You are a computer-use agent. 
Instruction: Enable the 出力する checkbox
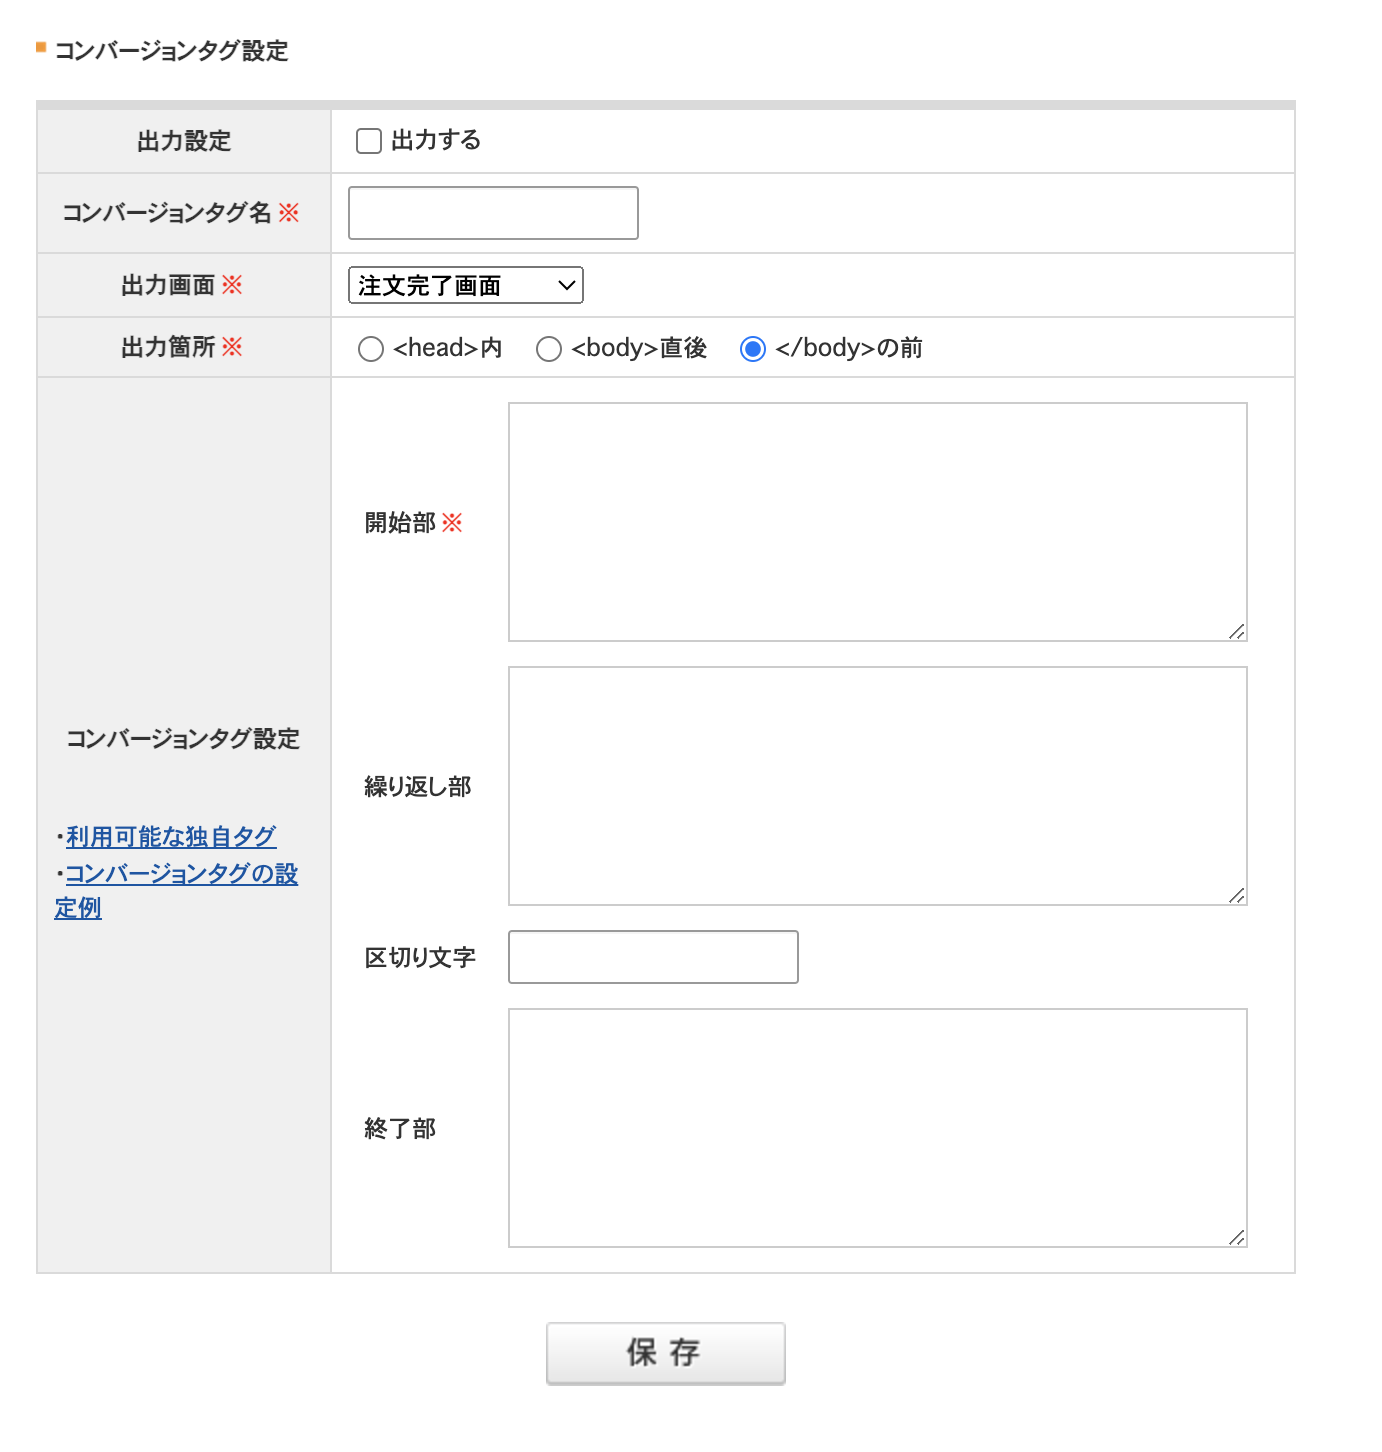pos(369,141)
